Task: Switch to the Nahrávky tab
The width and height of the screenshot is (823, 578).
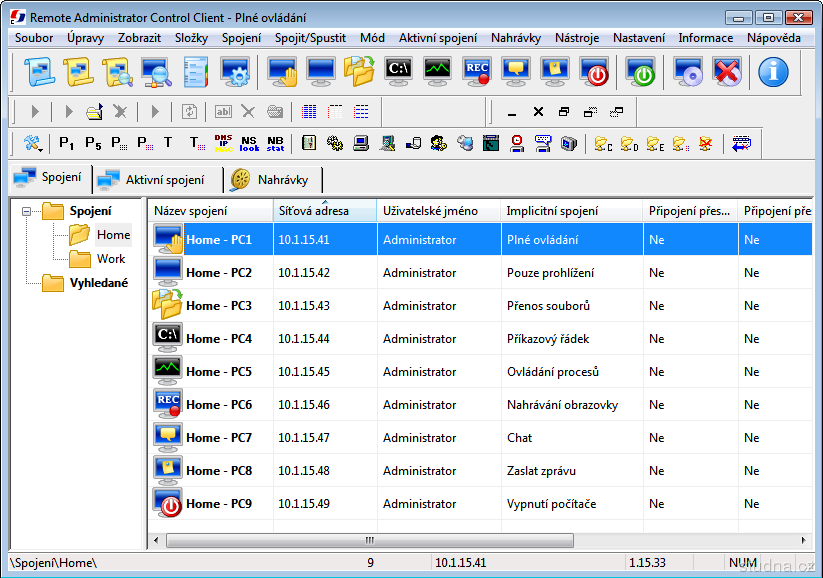Action: click(273, 179)
